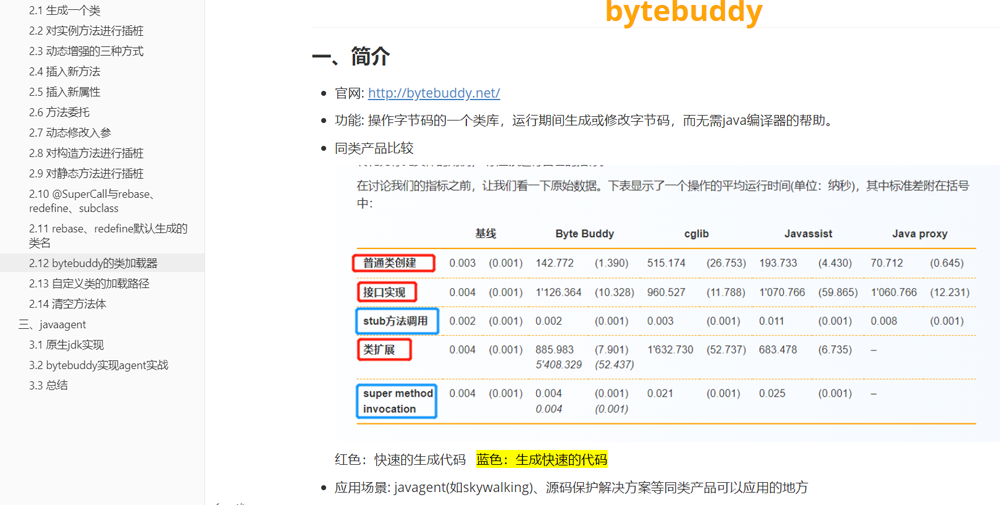The width and height of the screenshot is (1000, 505).
Task: Click the value 70.712 in table
Action: pyautogui.click(x=886, y=263)
